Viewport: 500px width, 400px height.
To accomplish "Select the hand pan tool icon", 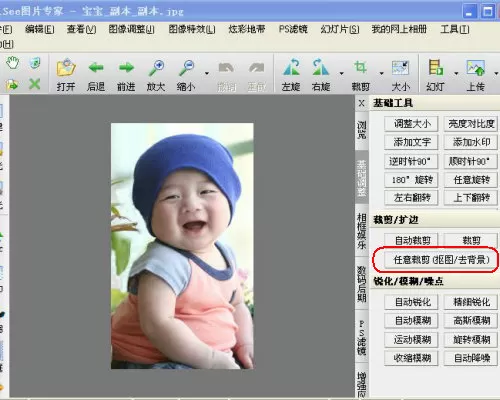I will click(x=13, y=63).
